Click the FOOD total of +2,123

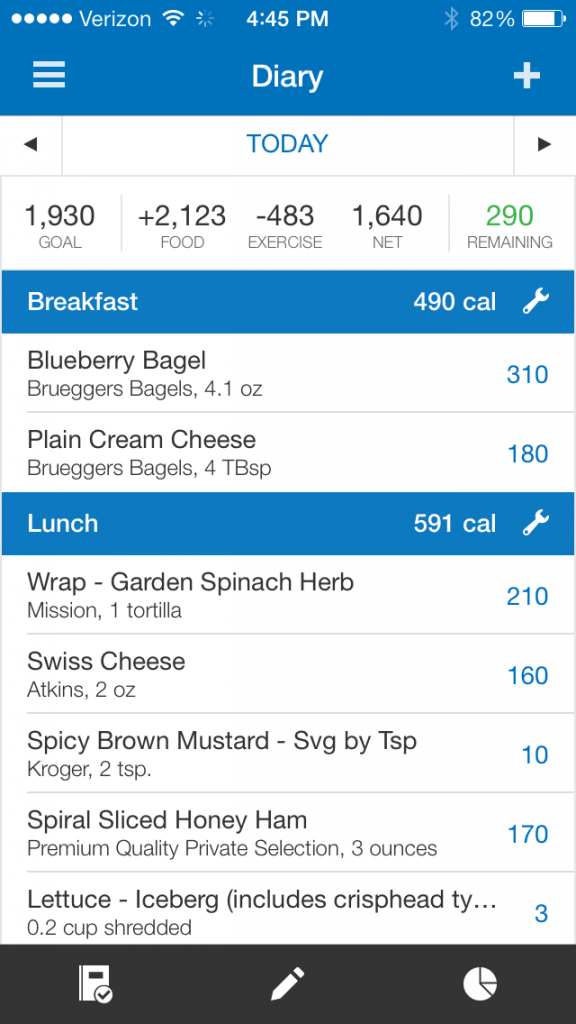coord(182,222)
